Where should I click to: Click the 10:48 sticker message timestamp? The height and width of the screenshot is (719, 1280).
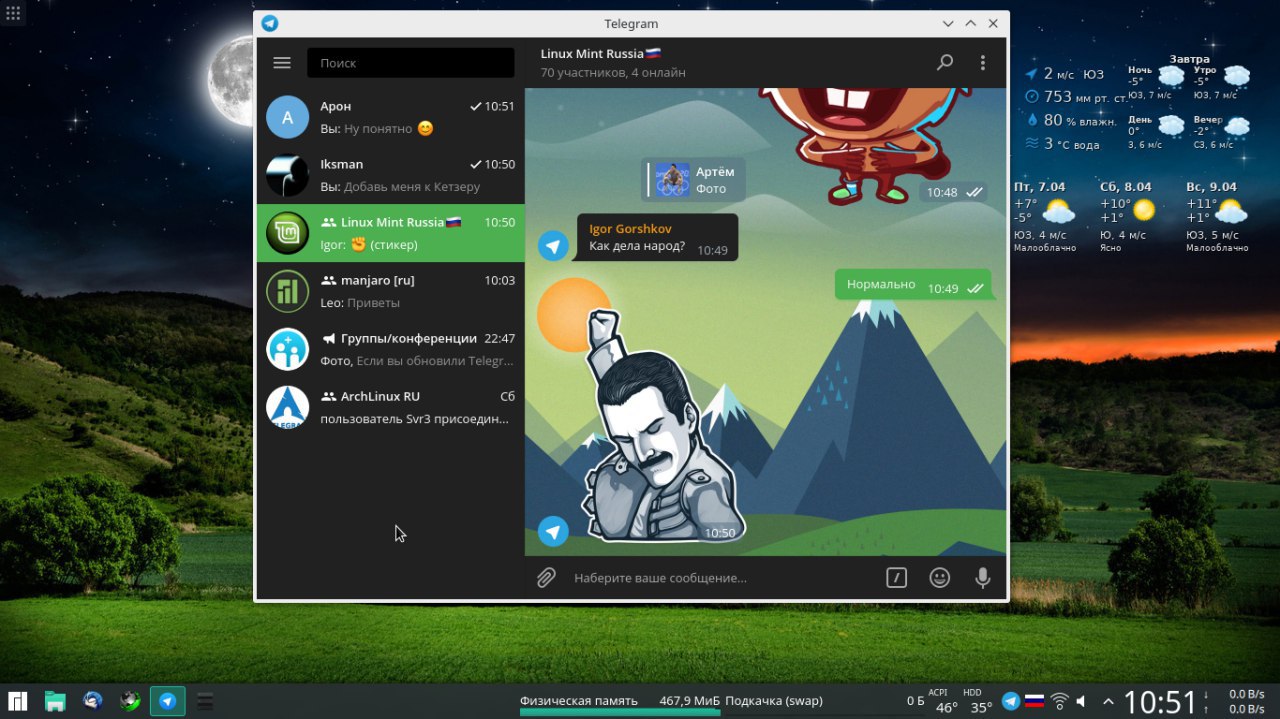pyautogui.click(x=942, y=192)
